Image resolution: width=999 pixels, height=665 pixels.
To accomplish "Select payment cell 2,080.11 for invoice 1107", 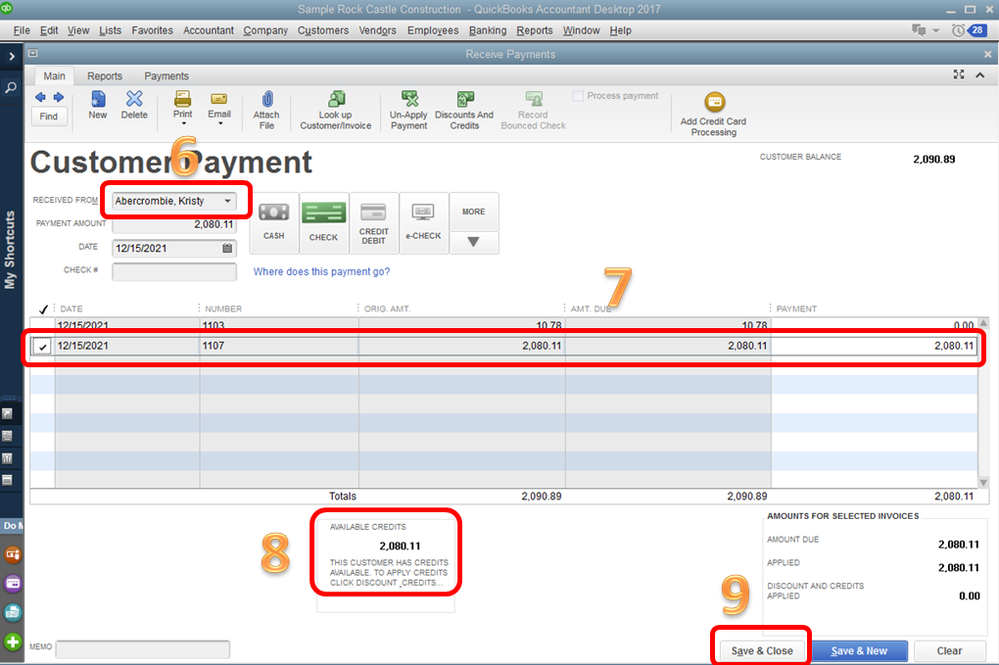I will 873,346.
